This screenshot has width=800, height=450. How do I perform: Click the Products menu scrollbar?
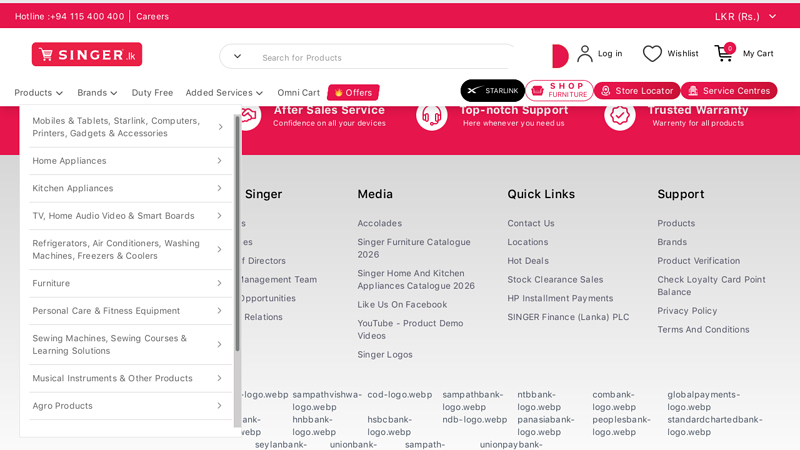point(237,230)
